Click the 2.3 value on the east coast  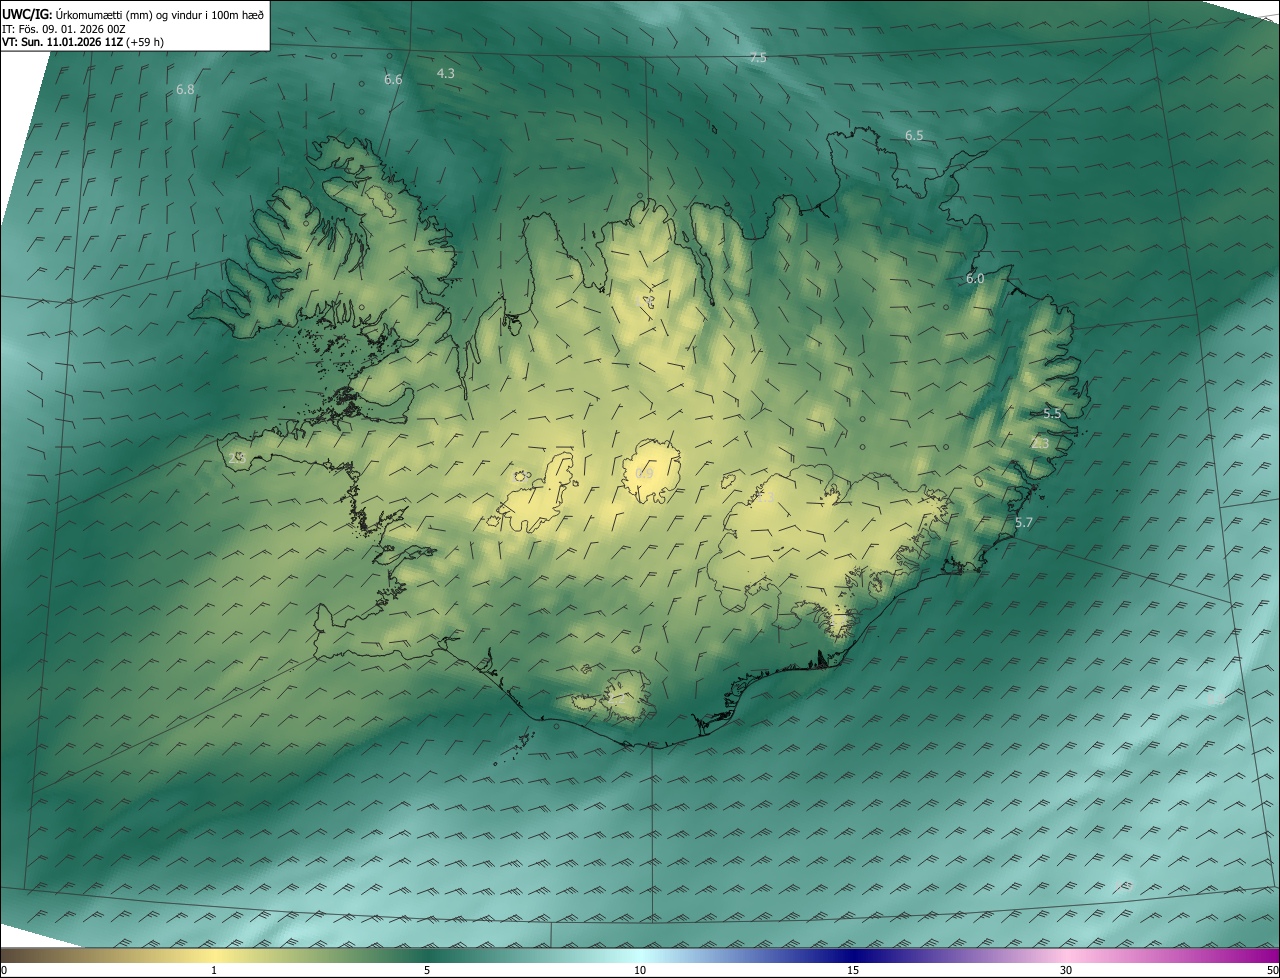click(1041, 443)
